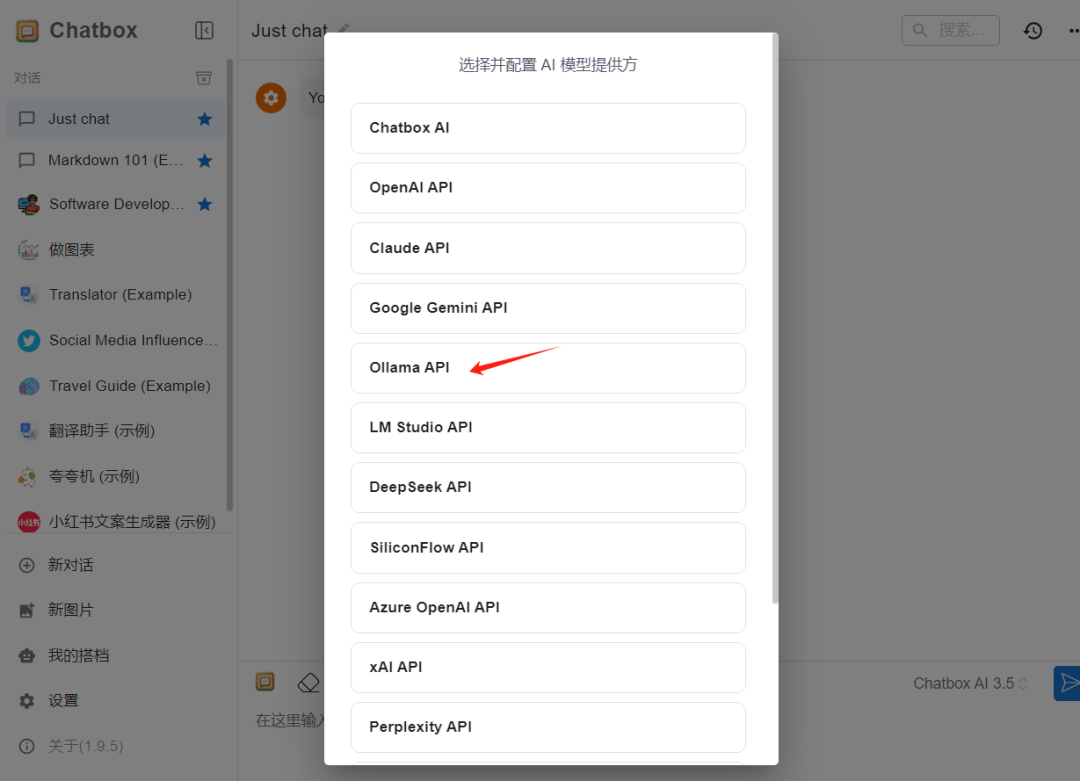This screenshot has height=781, width=1080.
Task: Click the pencil icon beside Just chat title
Action: click(x=344, y=29)
